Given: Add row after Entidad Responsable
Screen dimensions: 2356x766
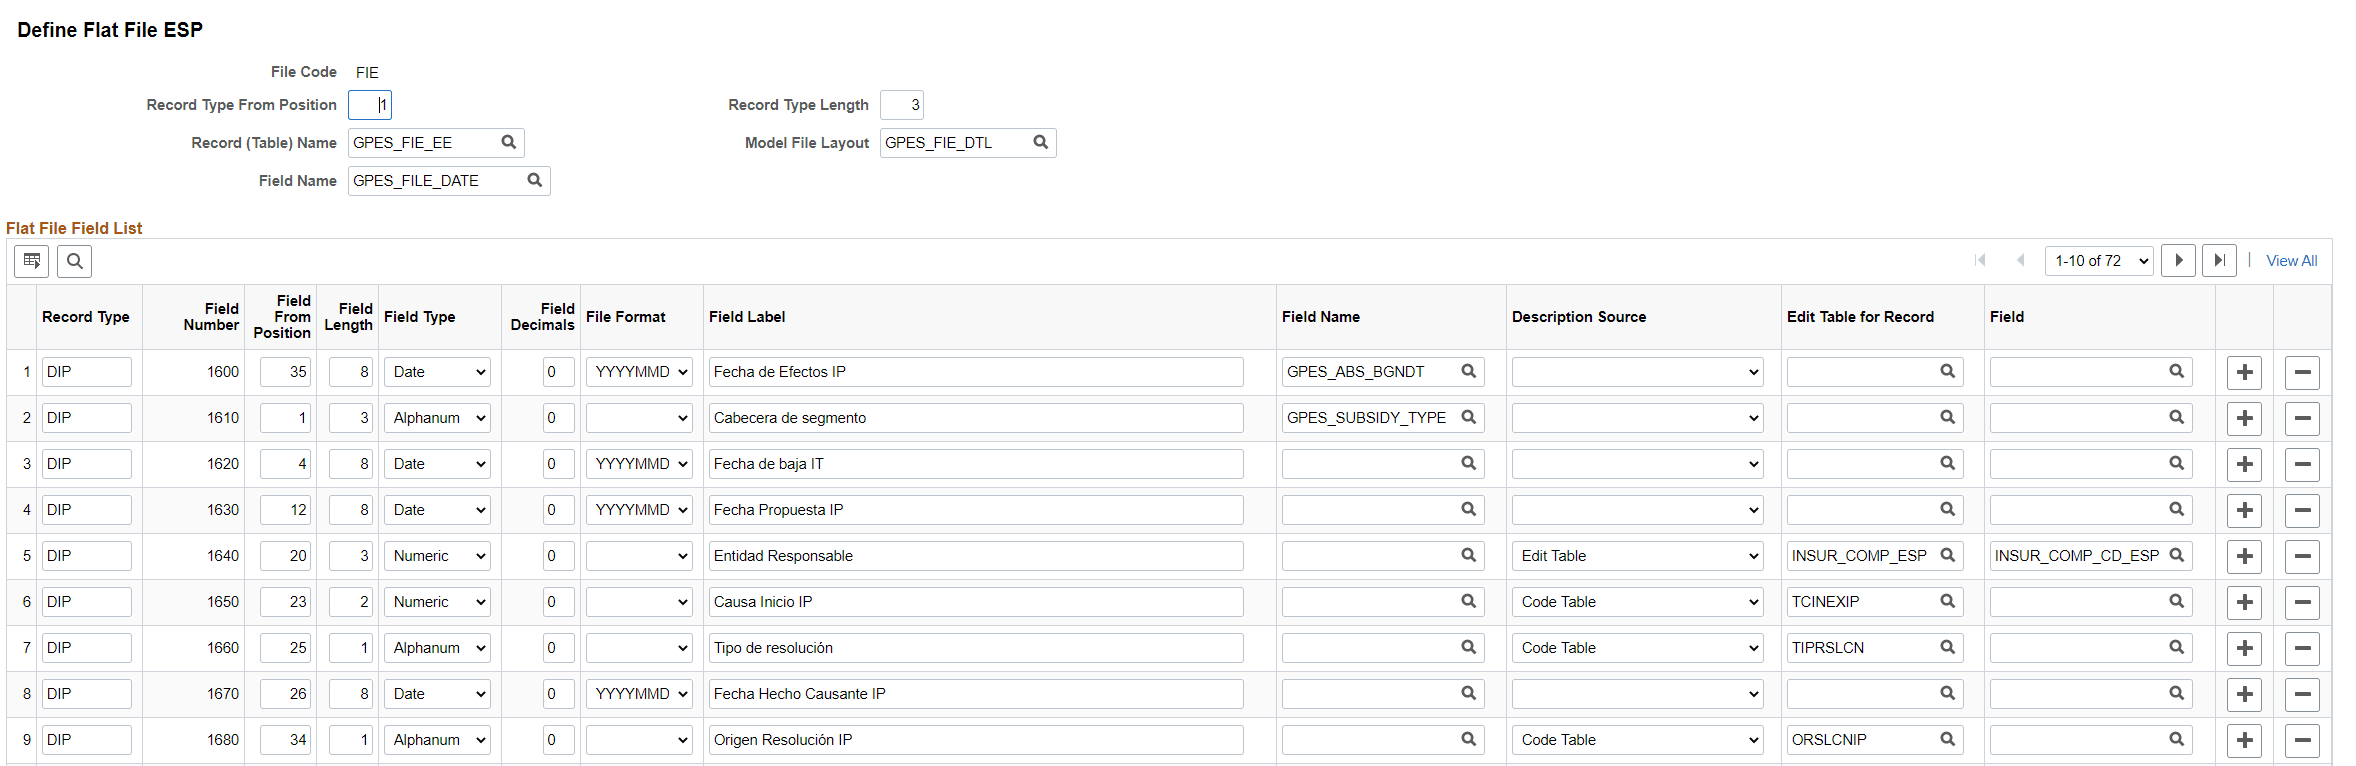Looking at the screenshot, I should pyautogui.click(x=2244, y=556).
